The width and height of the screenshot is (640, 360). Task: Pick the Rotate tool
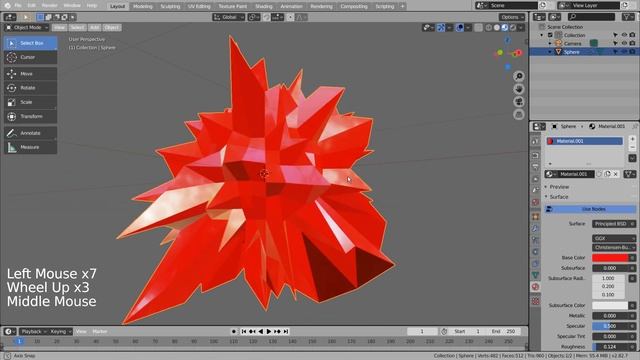(31, 88)
